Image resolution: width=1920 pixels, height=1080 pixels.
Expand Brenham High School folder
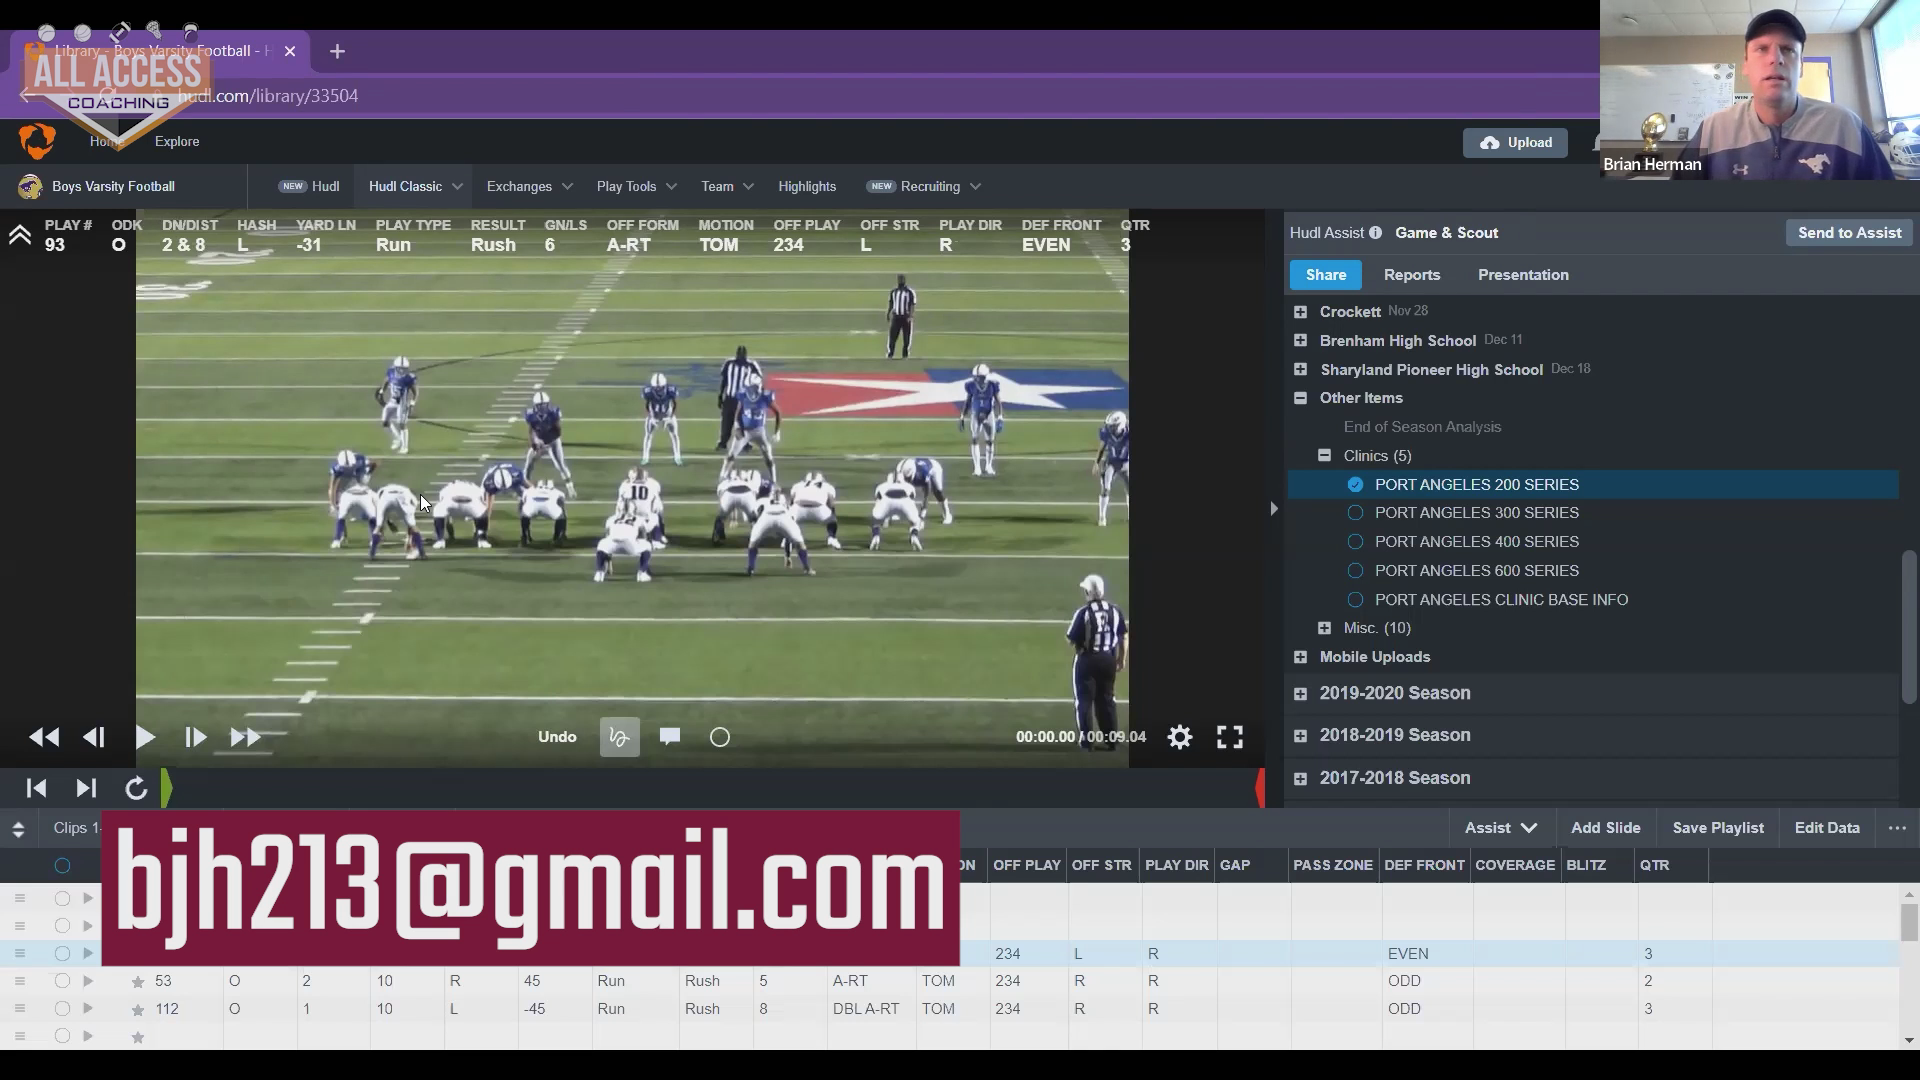(x=1300, y=341)
